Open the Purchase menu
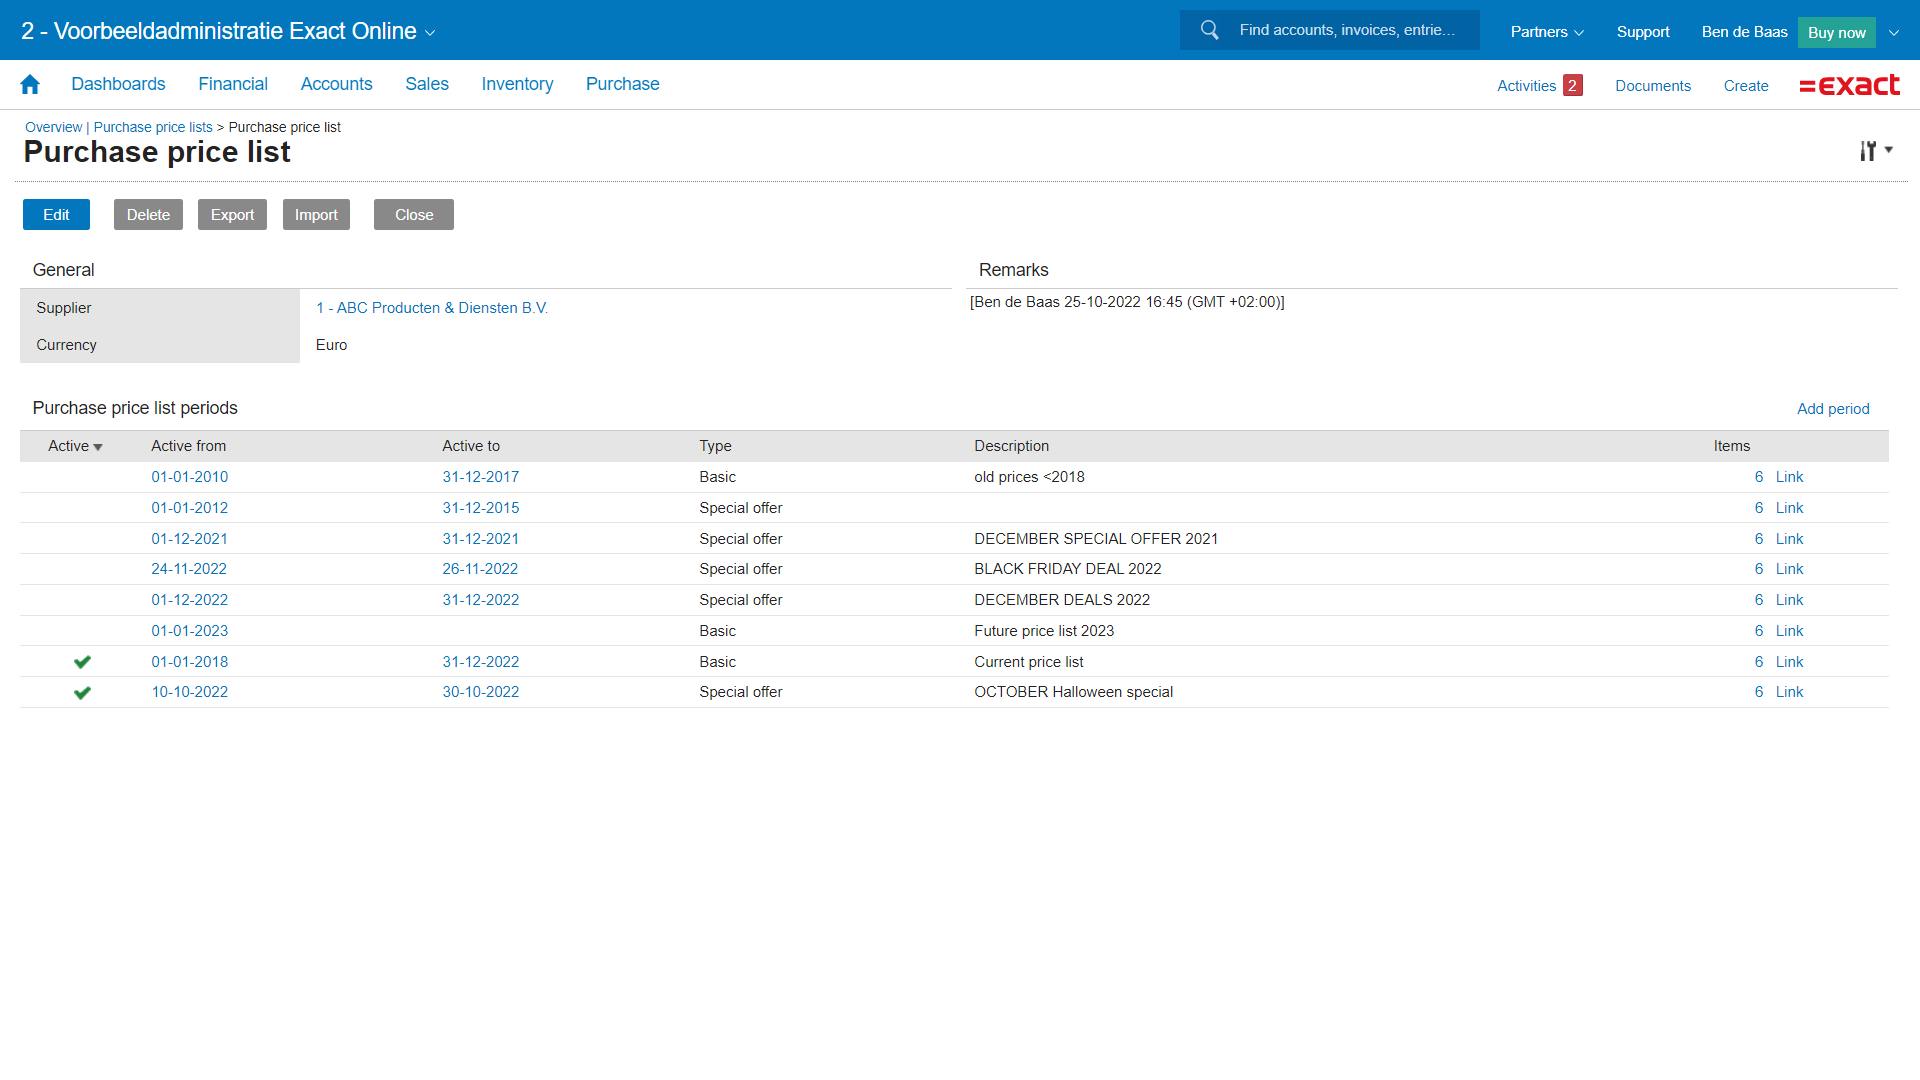This screenshot has width=1920, height=1080. pyautogui.click(x=622, y=84)
